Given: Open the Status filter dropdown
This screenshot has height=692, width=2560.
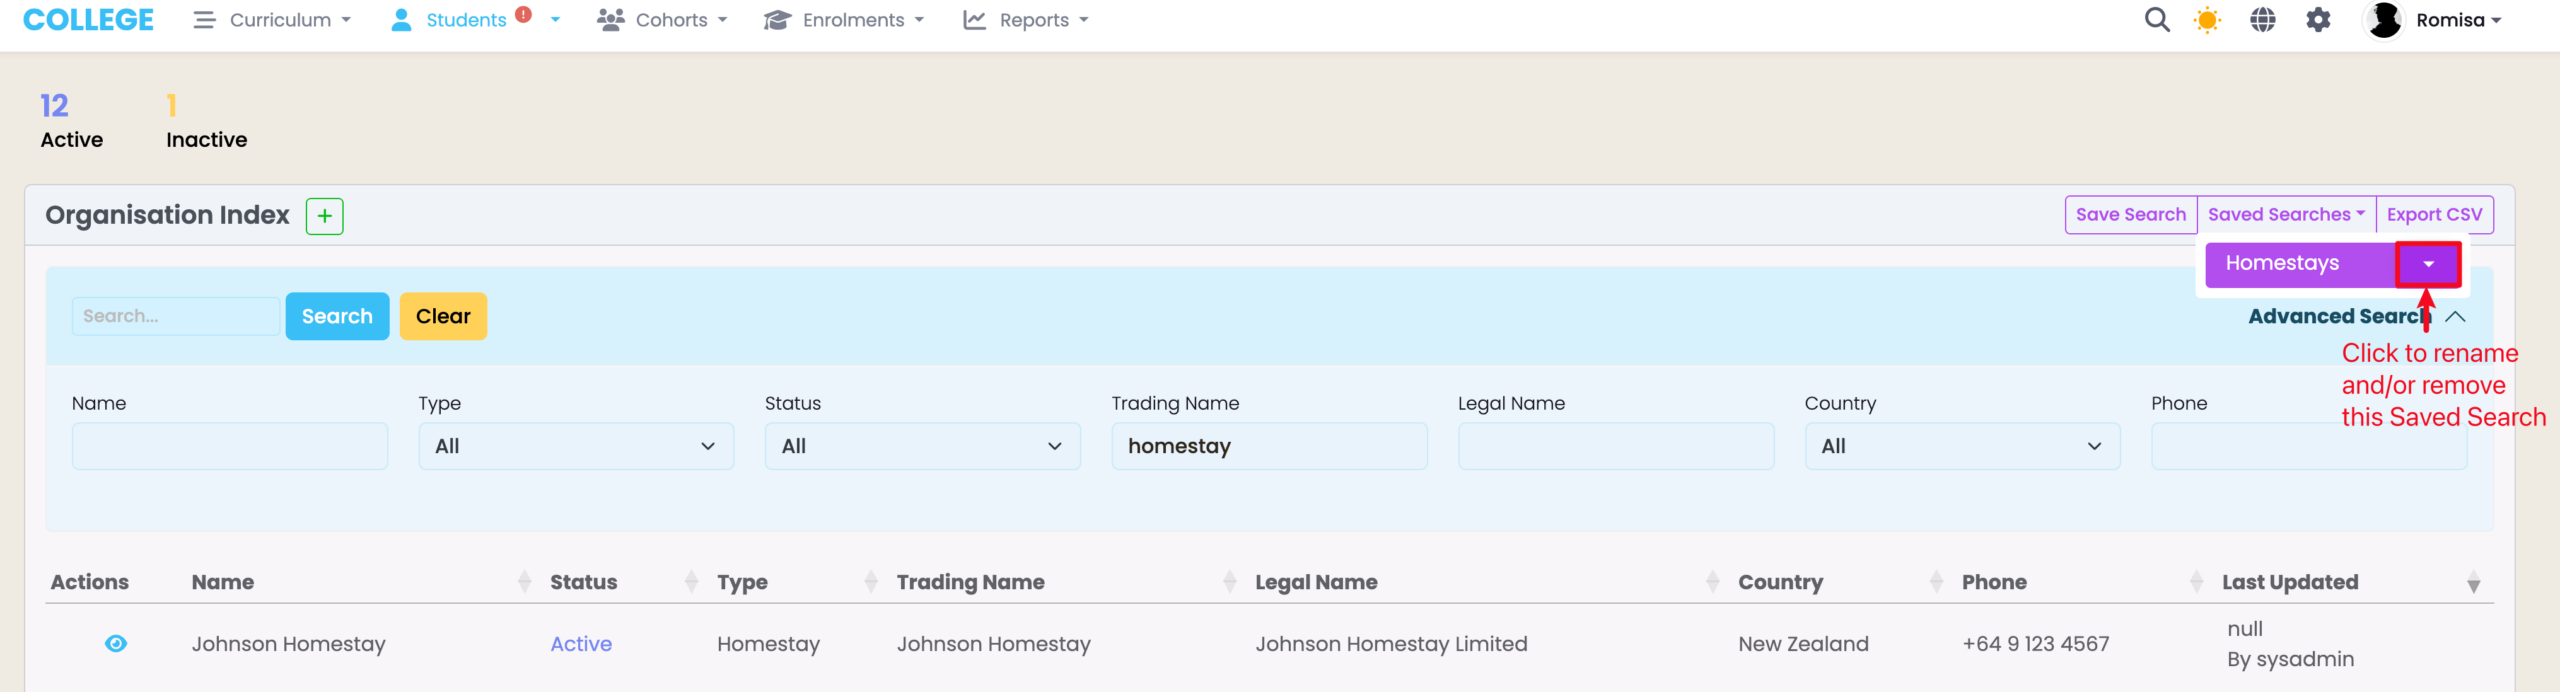Looking at the screenshot, I should coord(922,446).
